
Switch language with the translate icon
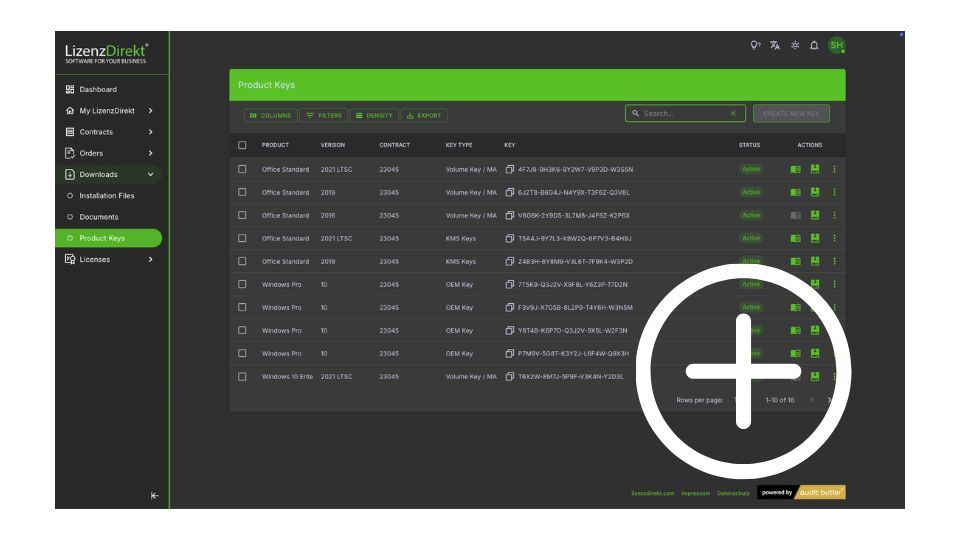pos(775,45)
